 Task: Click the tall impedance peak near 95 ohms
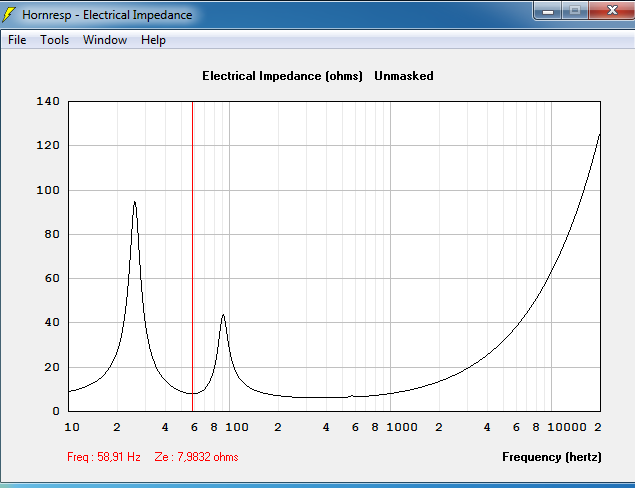coord(135,202)
